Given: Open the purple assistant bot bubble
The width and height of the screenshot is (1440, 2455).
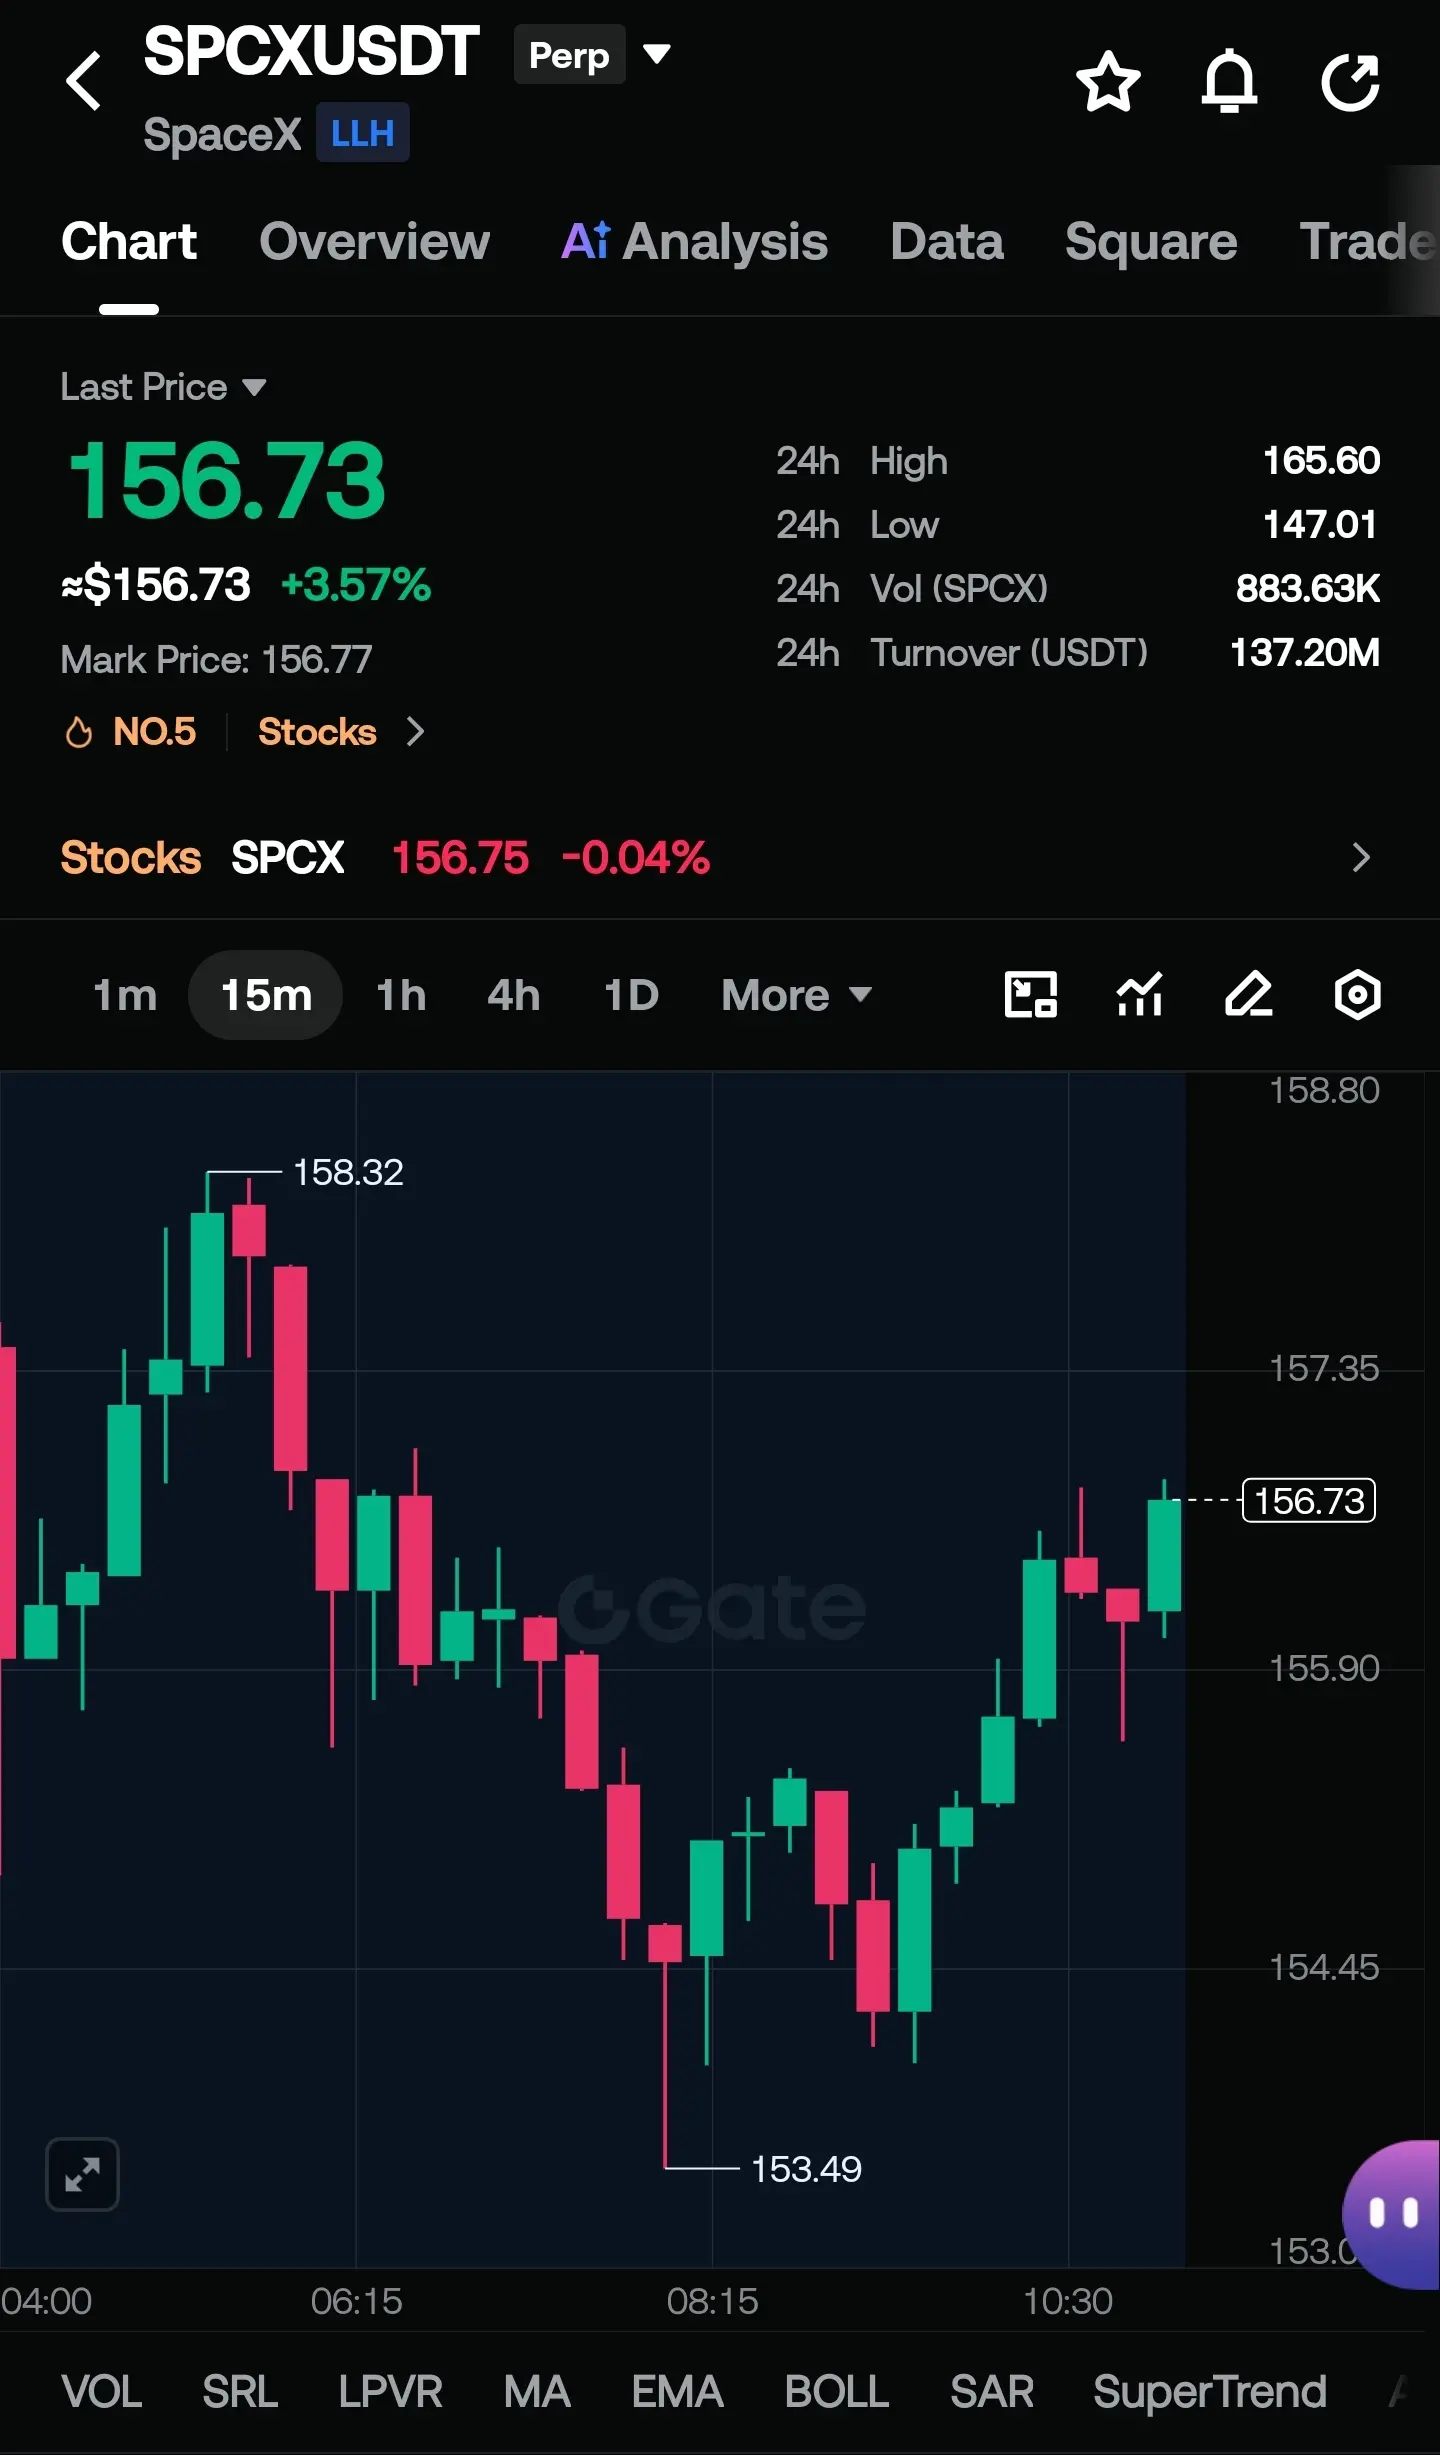Looking at the screenshot, I should click(x=1391, y=2215).
